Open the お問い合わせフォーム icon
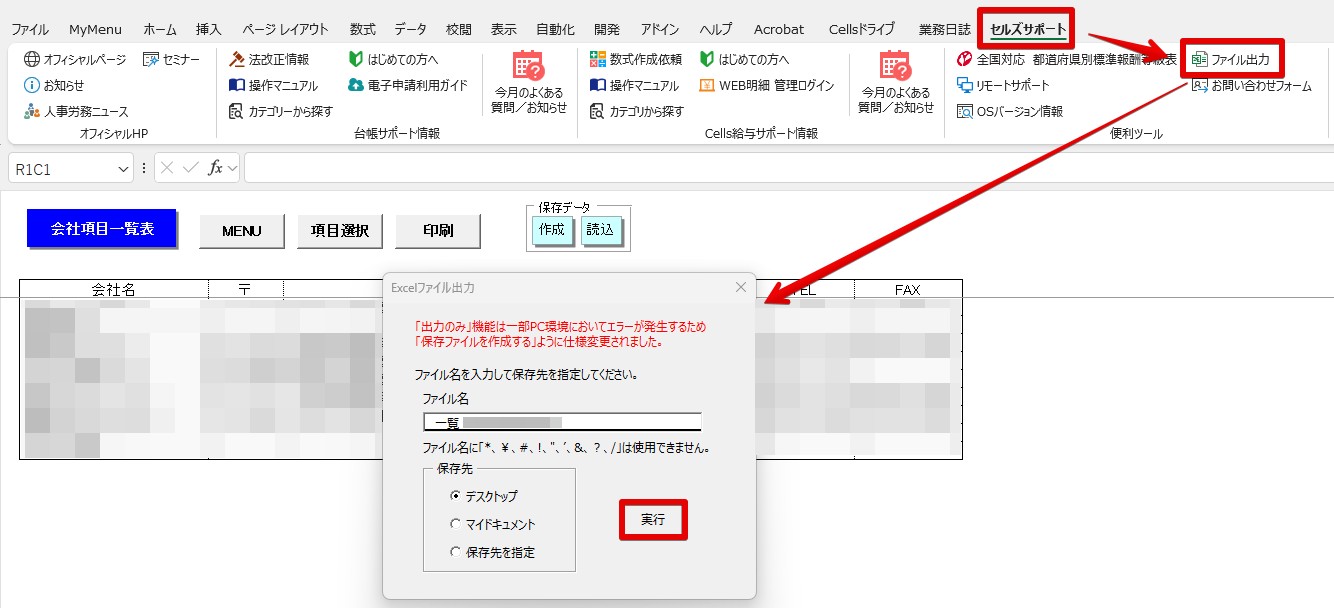The height and width of the screenshot is (608, 1334). 1199,86
